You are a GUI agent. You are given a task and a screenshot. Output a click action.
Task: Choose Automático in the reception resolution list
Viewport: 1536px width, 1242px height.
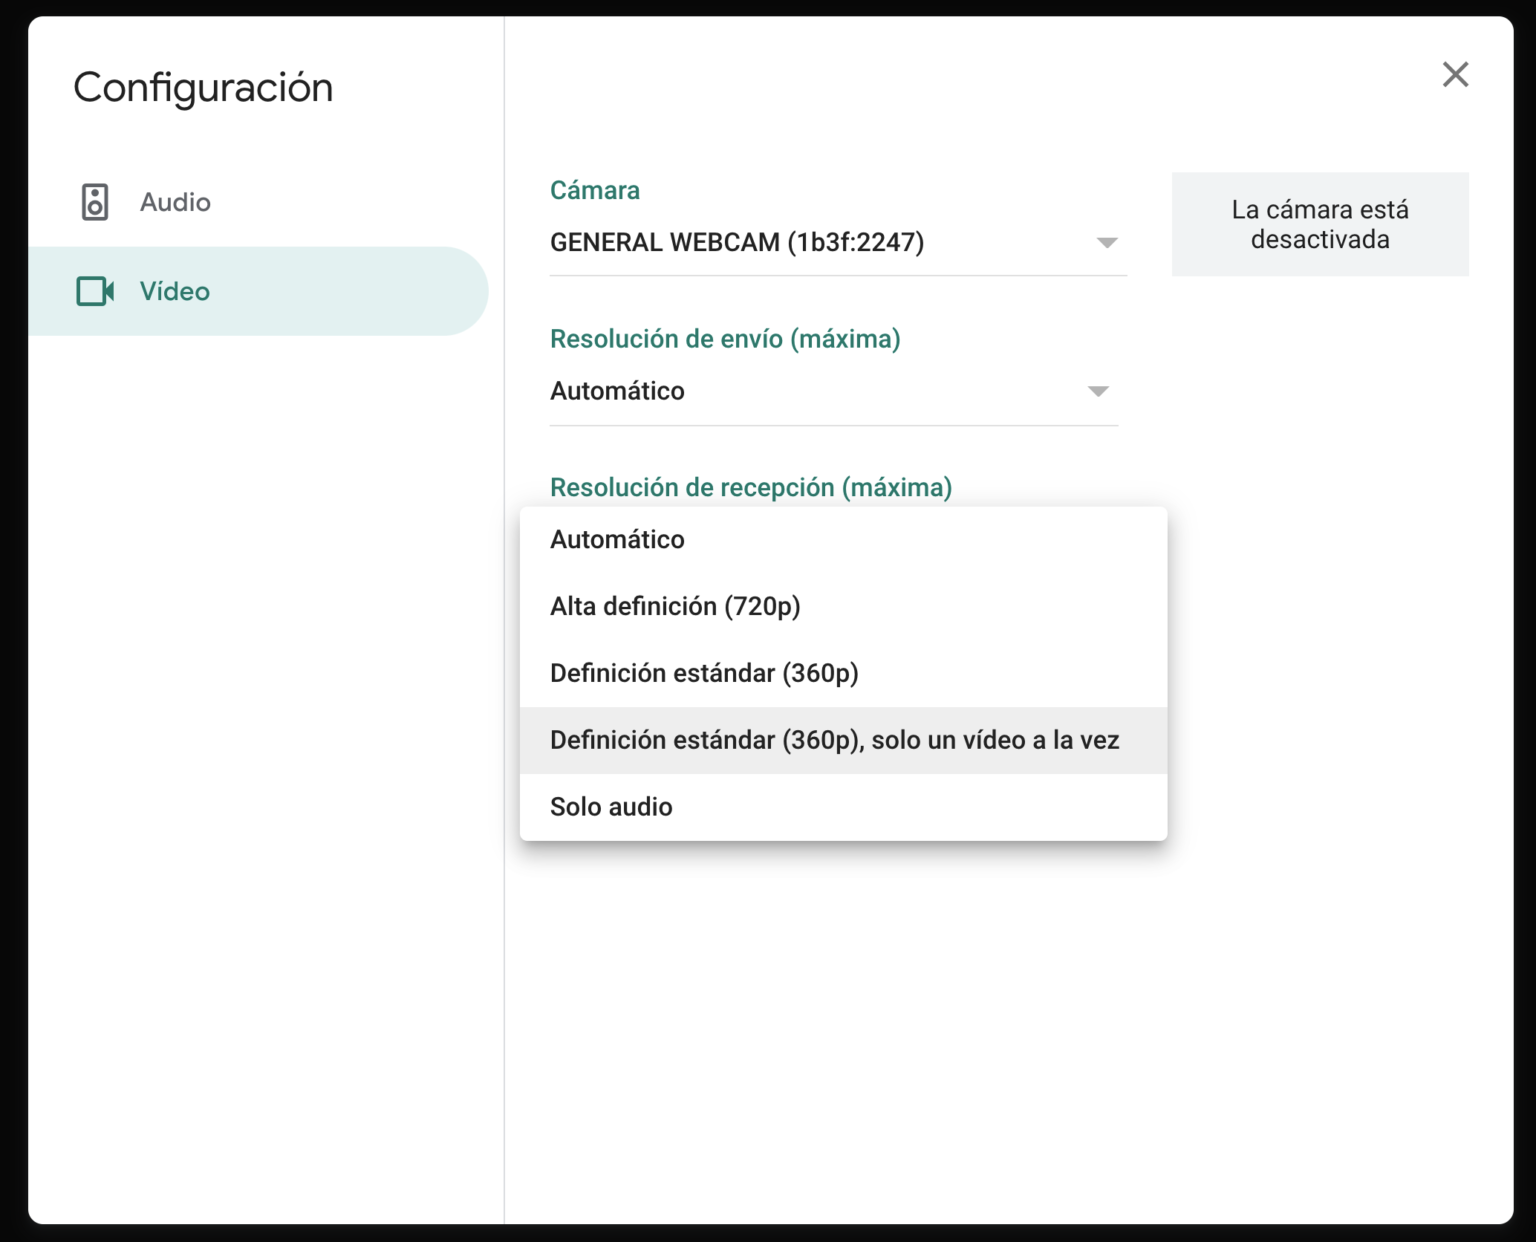843,540
